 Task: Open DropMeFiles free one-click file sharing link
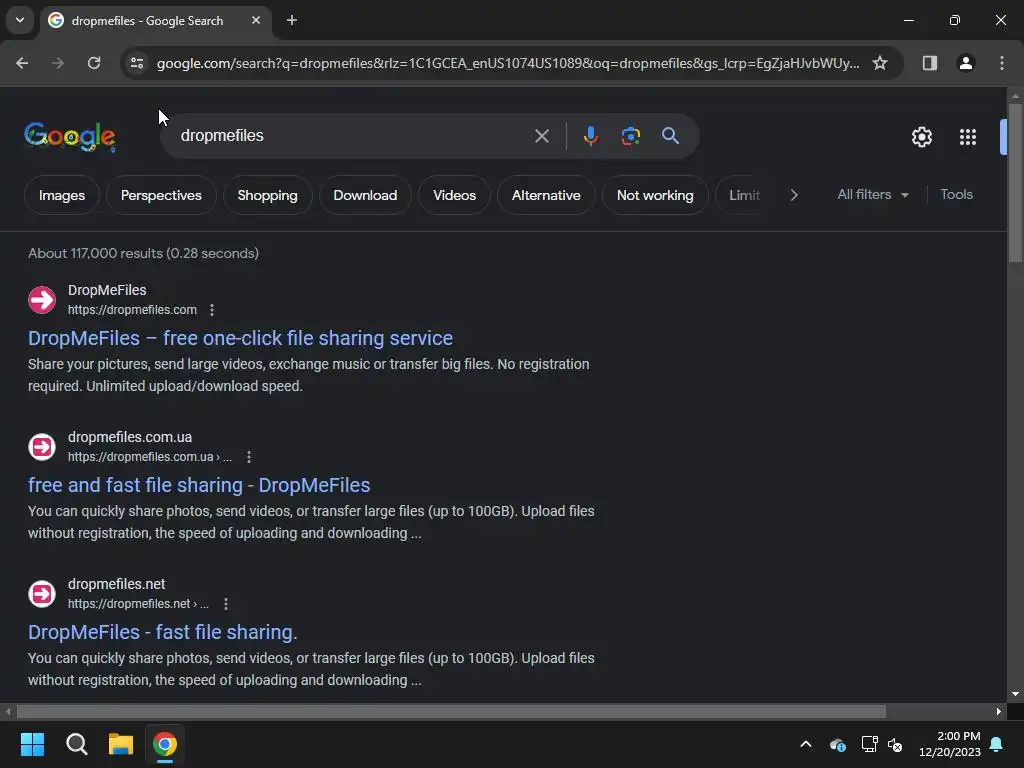240,338
